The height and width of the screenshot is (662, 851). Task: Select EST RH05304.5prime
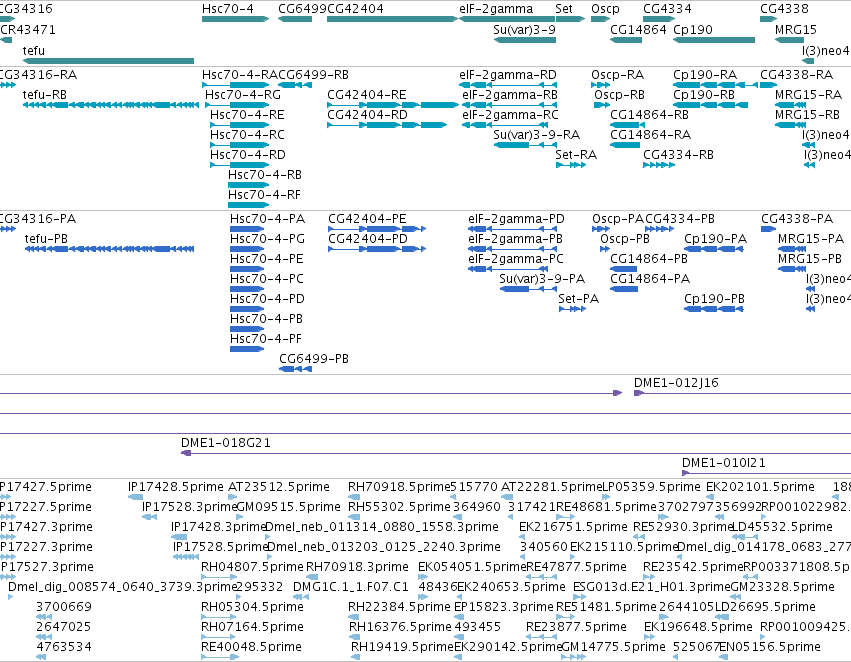click(219, 617)
